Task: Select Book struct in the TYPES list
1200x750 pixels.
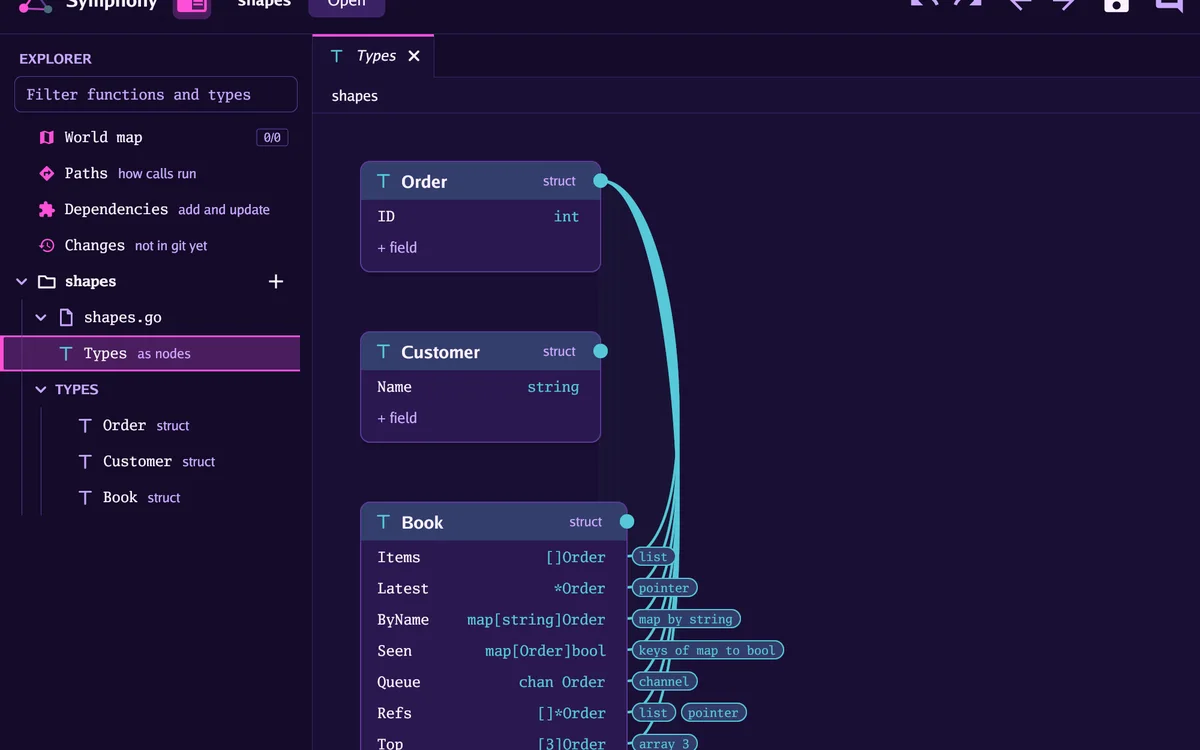Action: [x=150, y=497]
